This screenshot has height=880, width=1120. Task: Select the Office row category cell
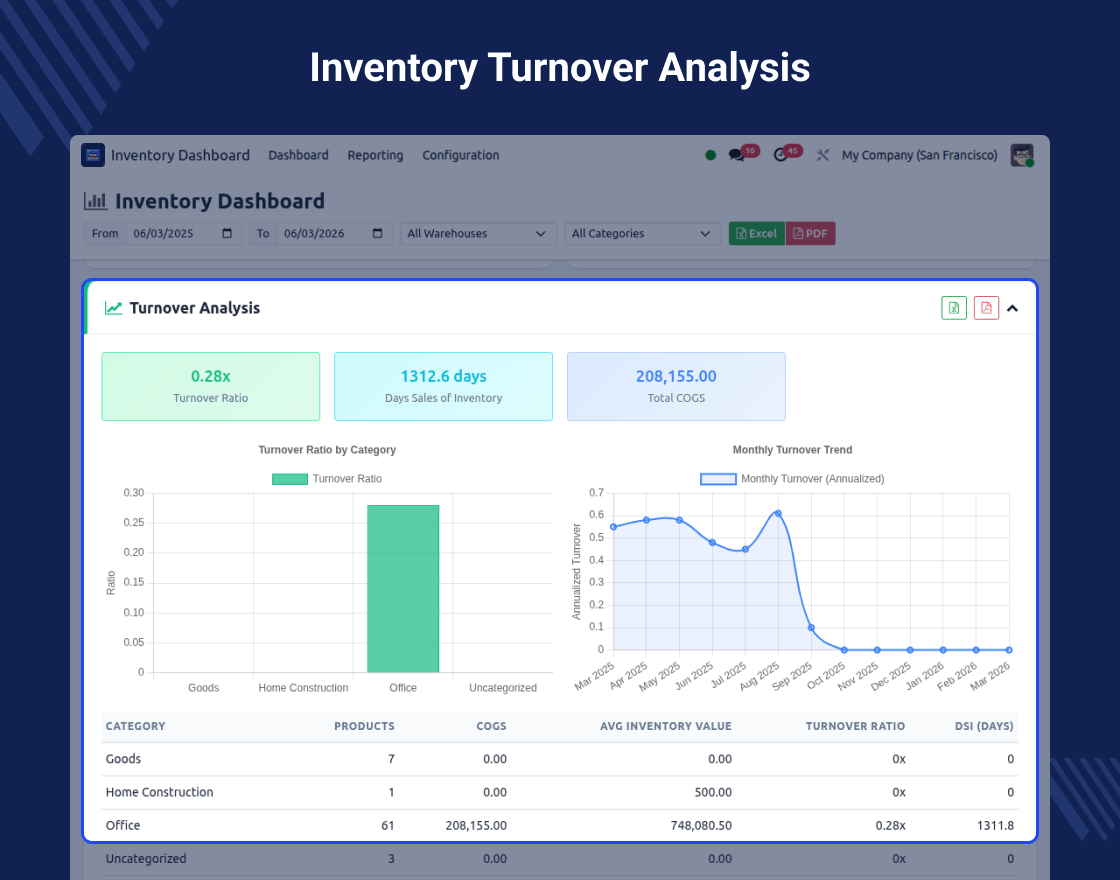[123, 826]
